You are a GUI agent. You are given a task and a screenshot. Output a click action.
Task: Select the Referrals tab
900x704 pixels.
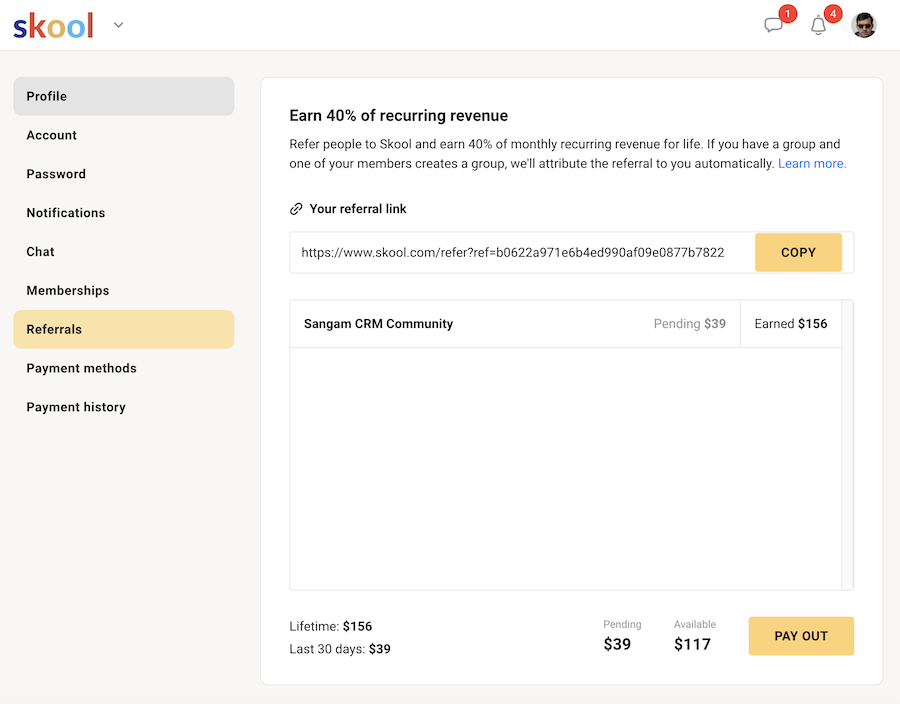click(x=123, y=329)
